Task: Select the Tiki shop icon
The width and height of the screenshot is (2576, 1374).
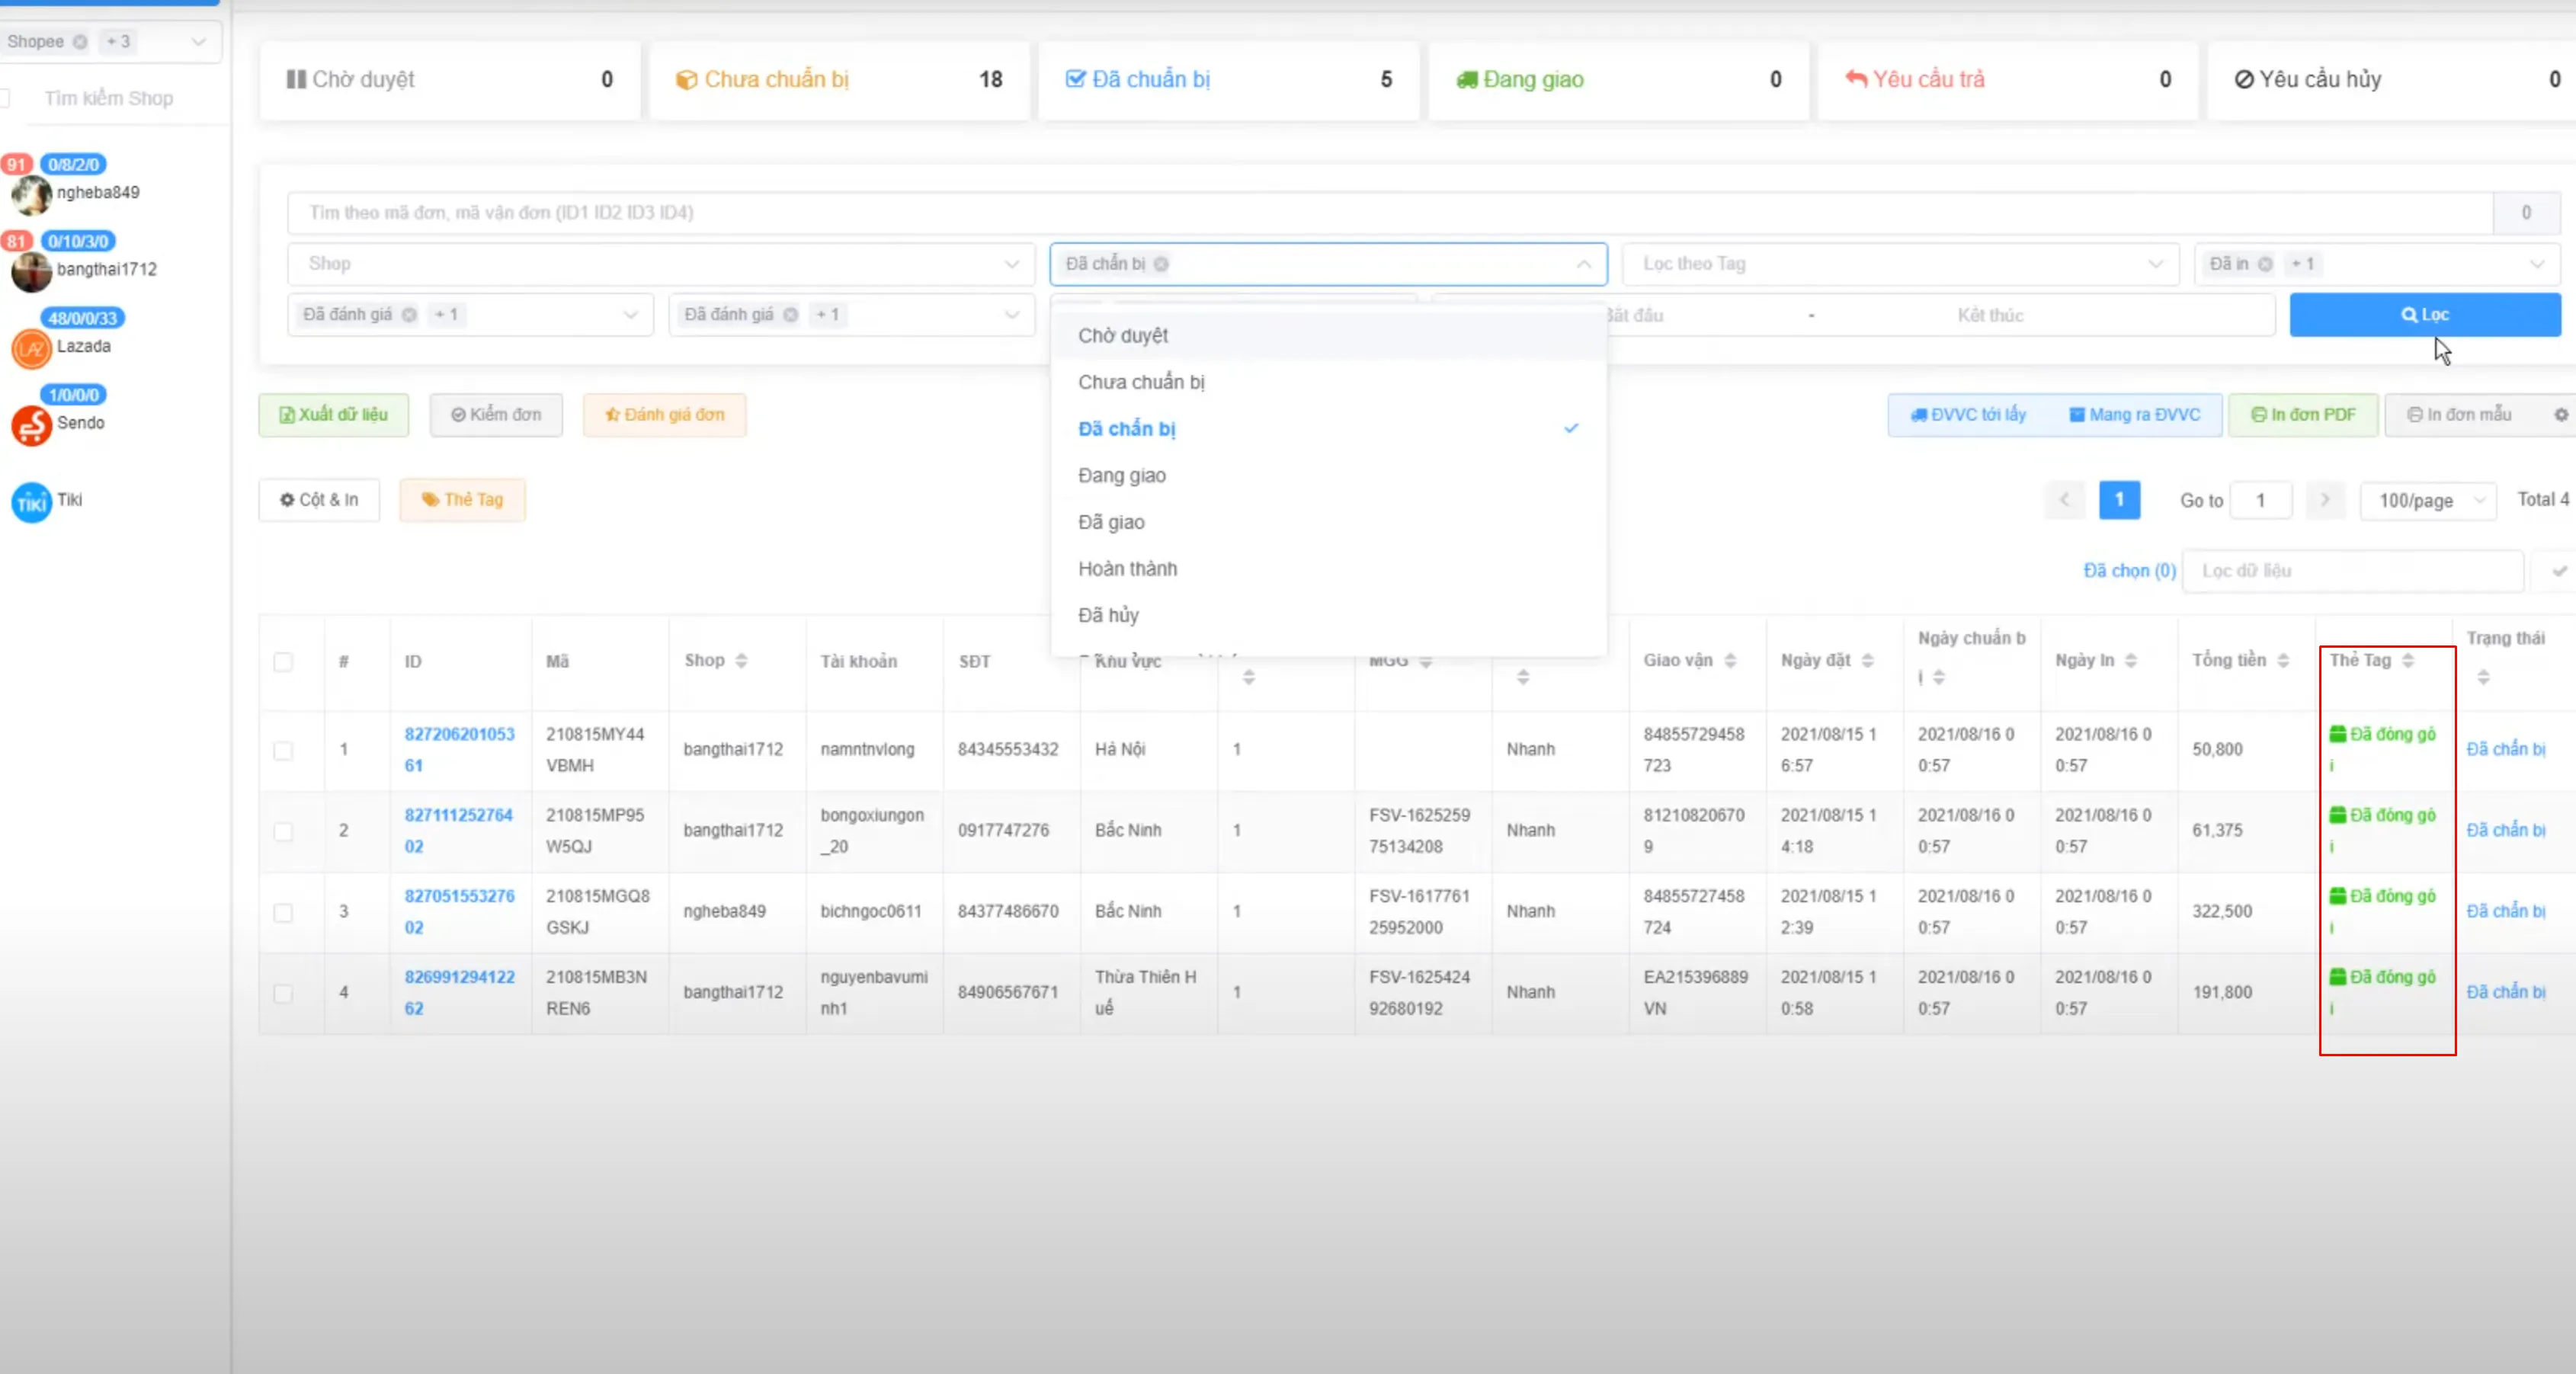Action: click(x=31, y=503)
